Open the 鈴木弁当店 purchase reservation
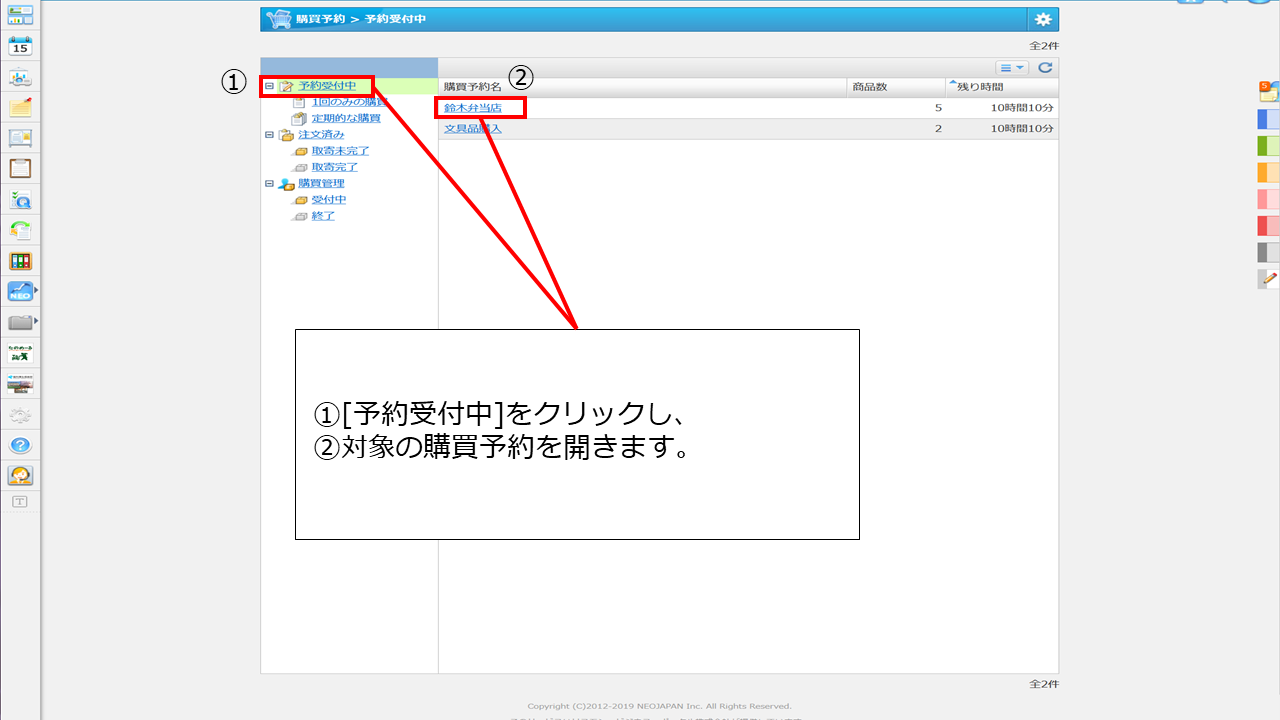Image resolution: width=1280 pixels, height=720 pixels. (x=472, y=108)
